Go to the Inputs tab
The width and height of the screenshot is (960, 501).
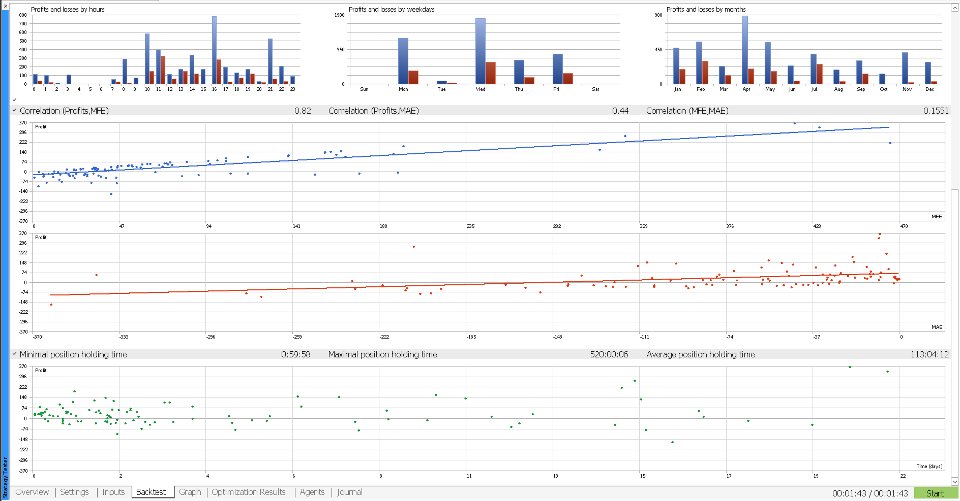(113, 492)
